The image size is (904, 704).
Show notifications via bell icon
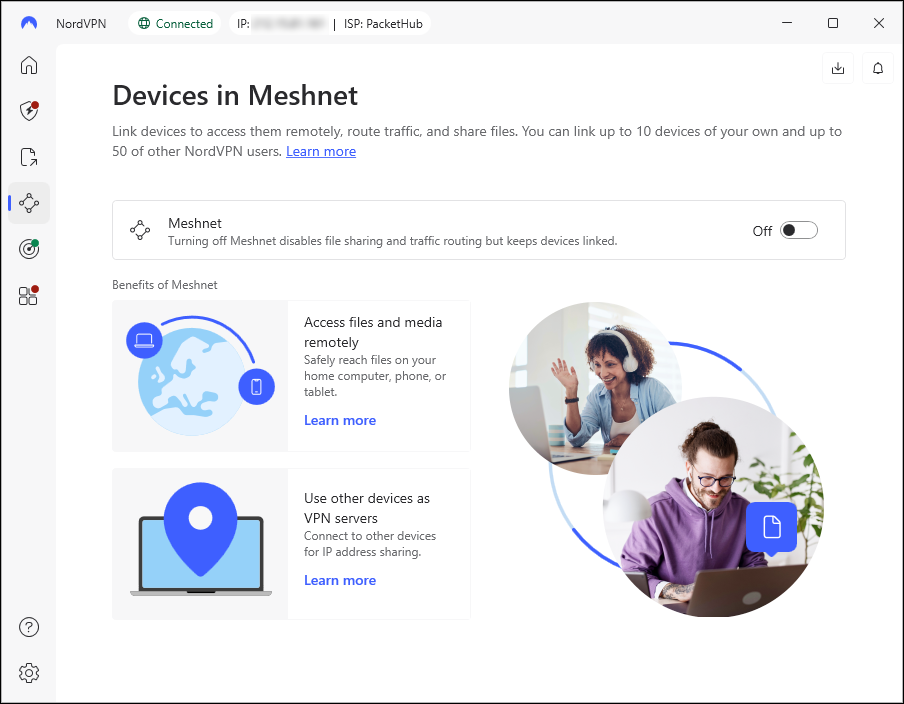(x=878, y=68)
